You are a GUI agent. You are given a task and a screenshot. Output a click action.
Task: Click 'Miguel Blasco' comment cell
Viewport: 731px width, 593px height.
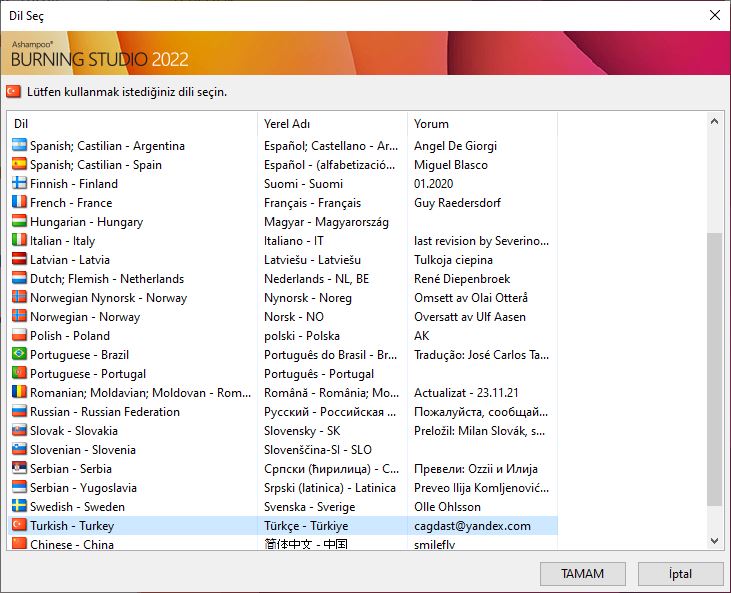click(x=451, y=165)
